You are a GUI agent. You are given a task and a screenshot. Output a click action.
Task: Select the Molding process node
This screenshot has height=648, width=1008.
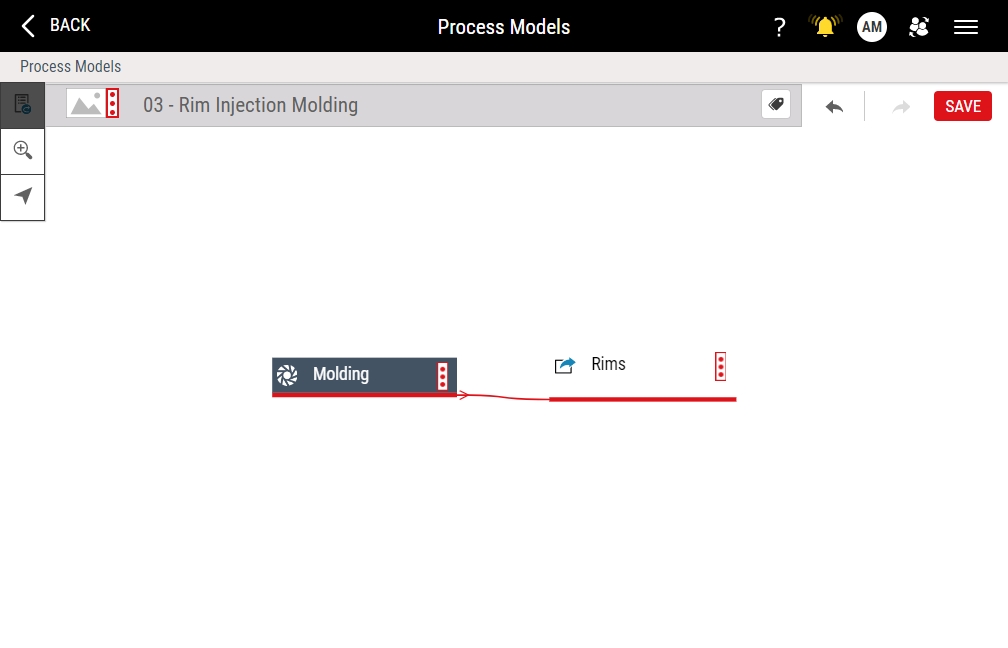(x=364, y=377)
